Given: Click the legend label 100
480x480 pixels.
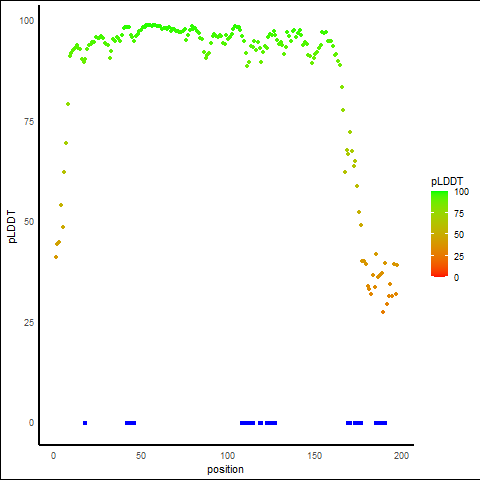Looking at the screenshot, I should 461,192.
